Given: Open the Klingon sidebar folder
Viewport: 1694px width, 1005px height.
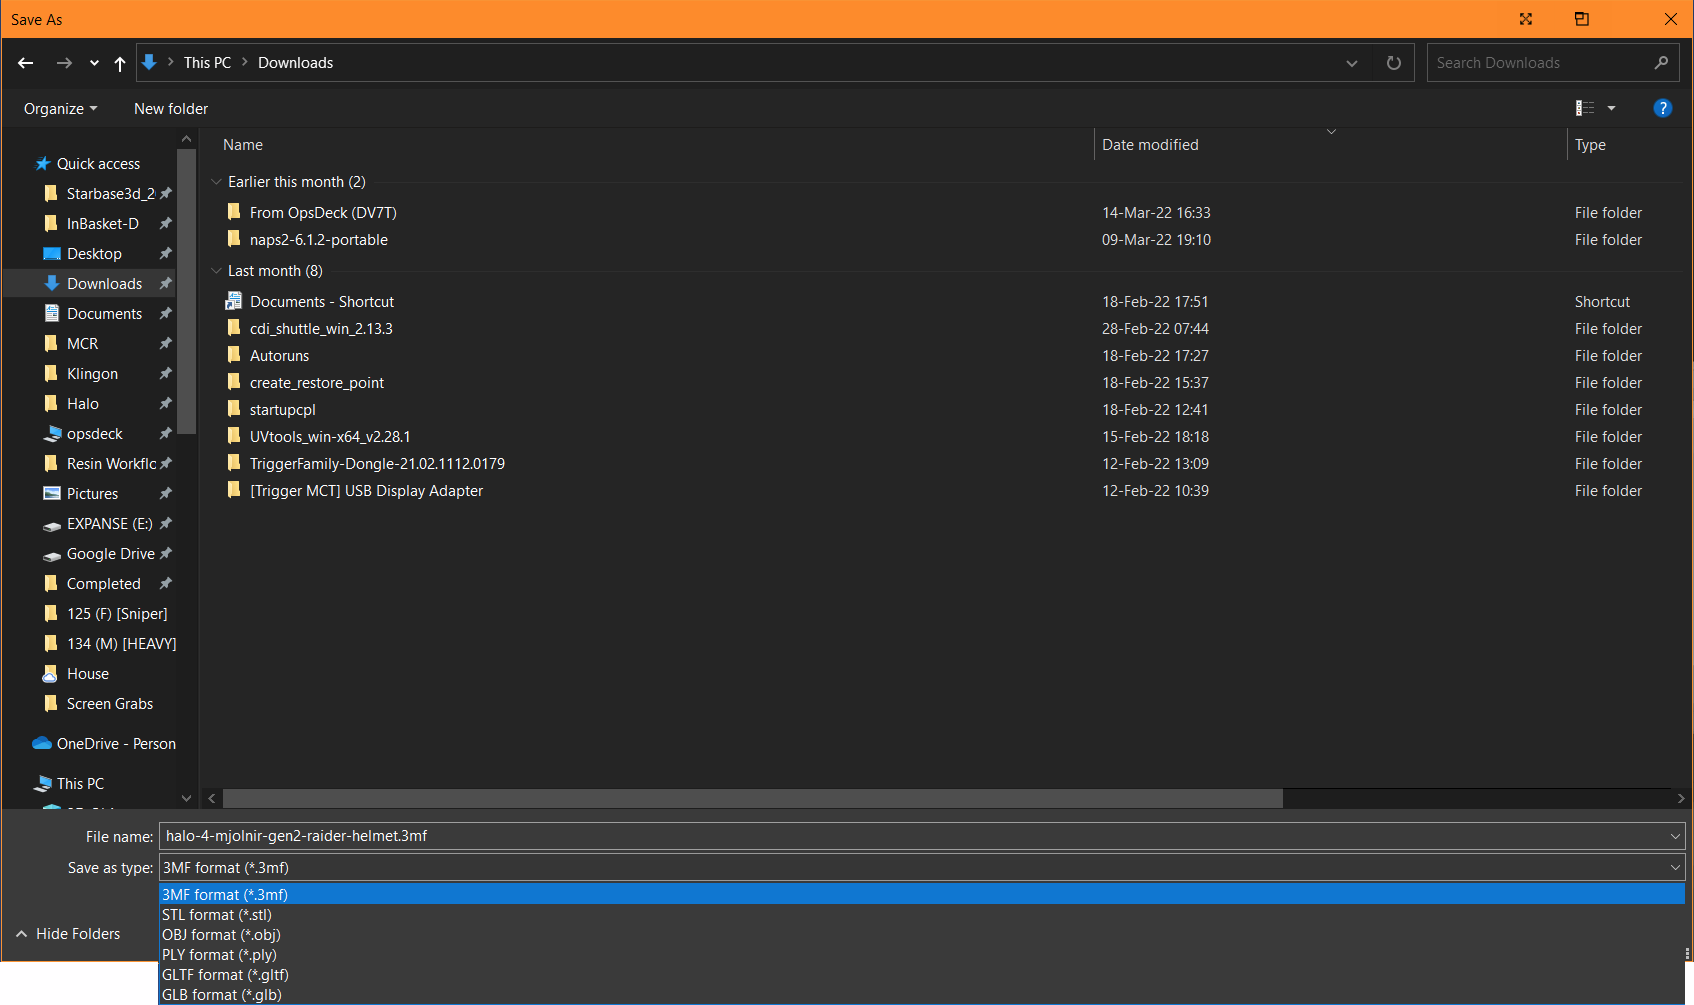Looking at the screenshot, I should pyautogui.click(x=92, y=374).
